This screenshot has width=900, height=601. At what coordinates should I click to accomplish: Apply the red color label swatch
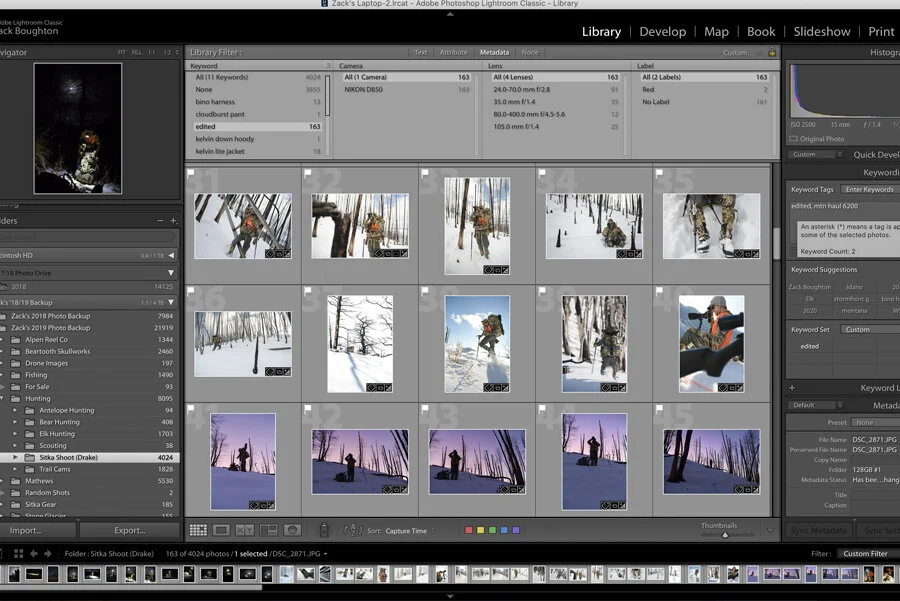pyautogui.click(x=469, y=530)
